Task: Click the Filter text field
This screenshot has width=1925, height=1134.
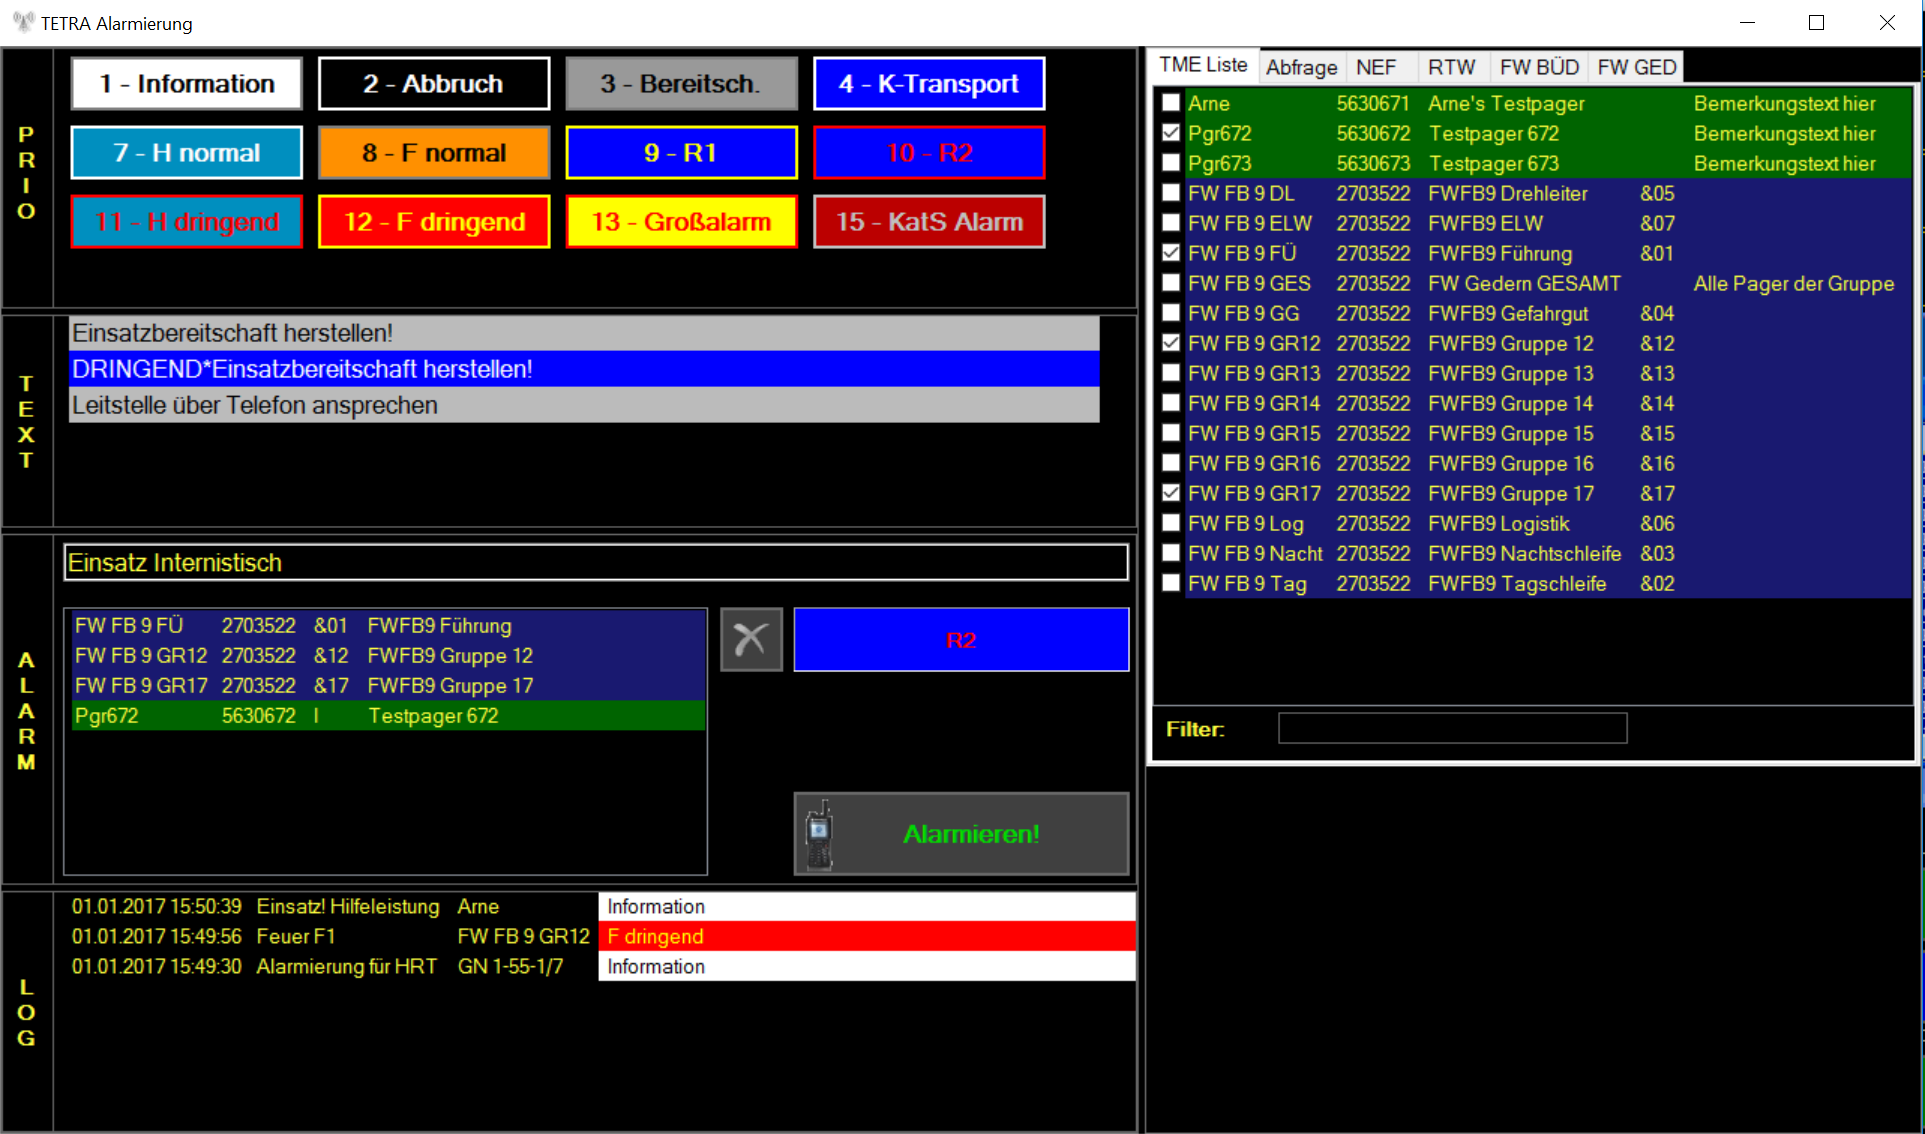Action: (x=1452, y=729)
